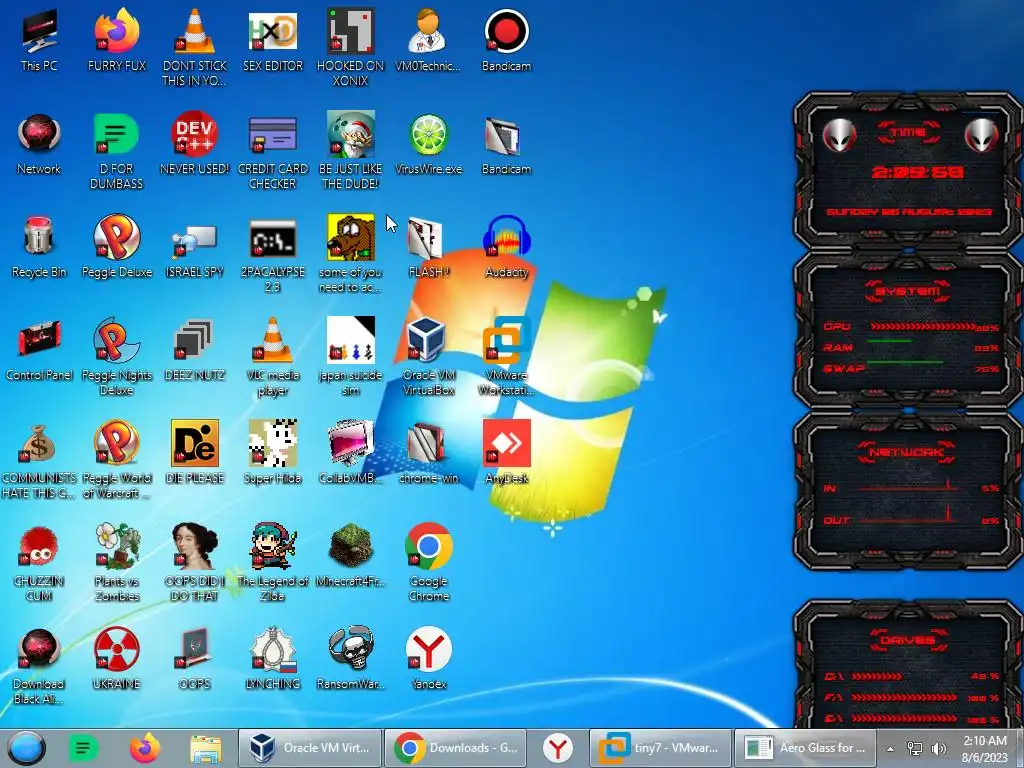The image size is (1024, 768).
Task: Launch Firefox from the taskbar
Action: click(144, 749)
